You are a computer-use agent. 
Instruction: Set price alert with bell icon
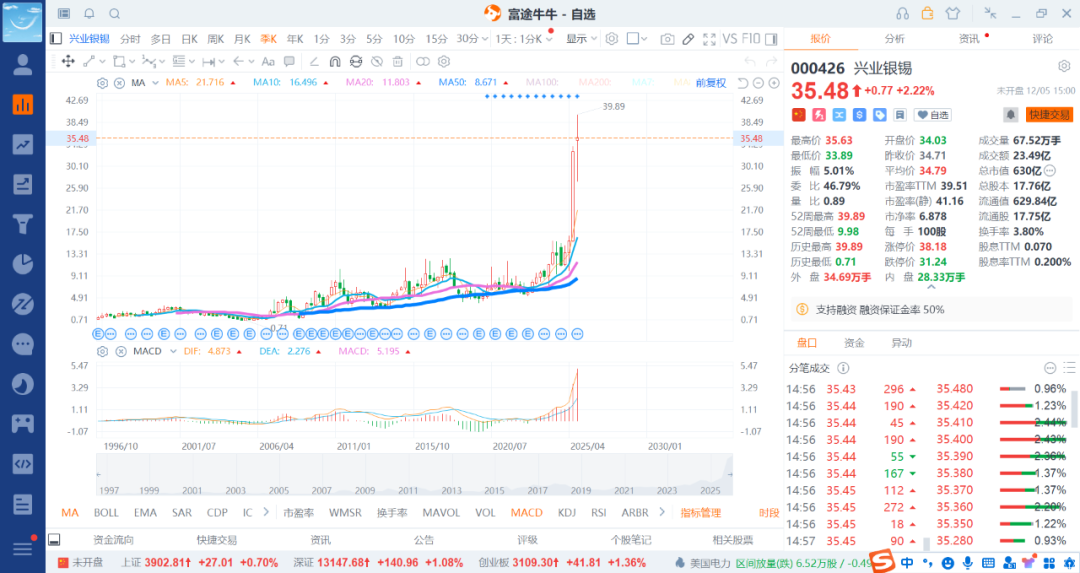1010,114
